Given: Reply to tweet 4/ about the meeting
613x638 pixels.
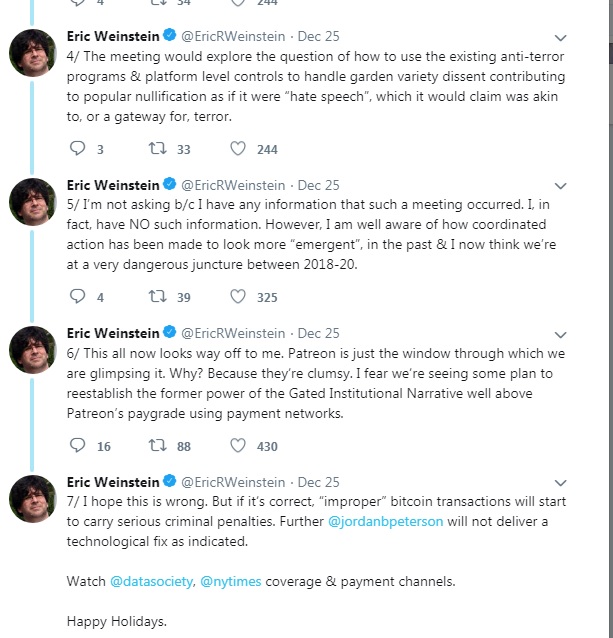Looking at the screenshot, I should point(79,149).
